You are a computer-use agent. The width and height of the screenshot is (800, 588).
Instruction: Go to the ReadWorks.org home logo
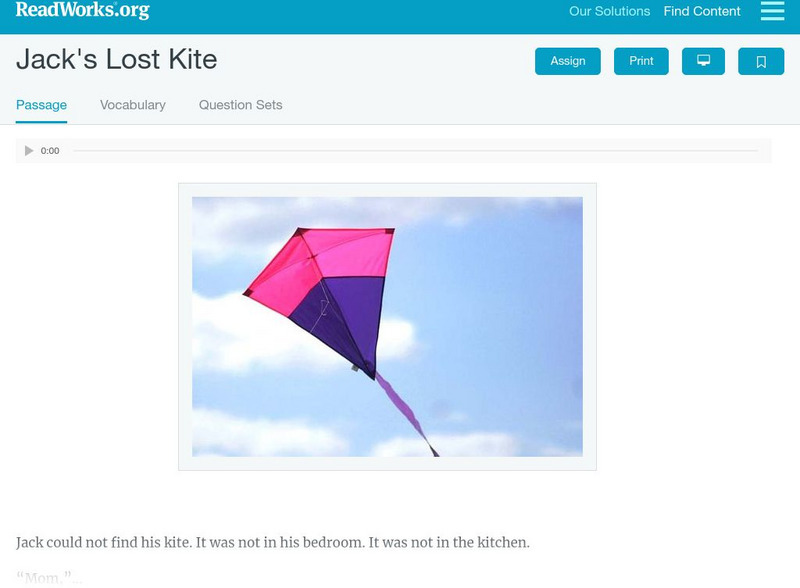83,10
